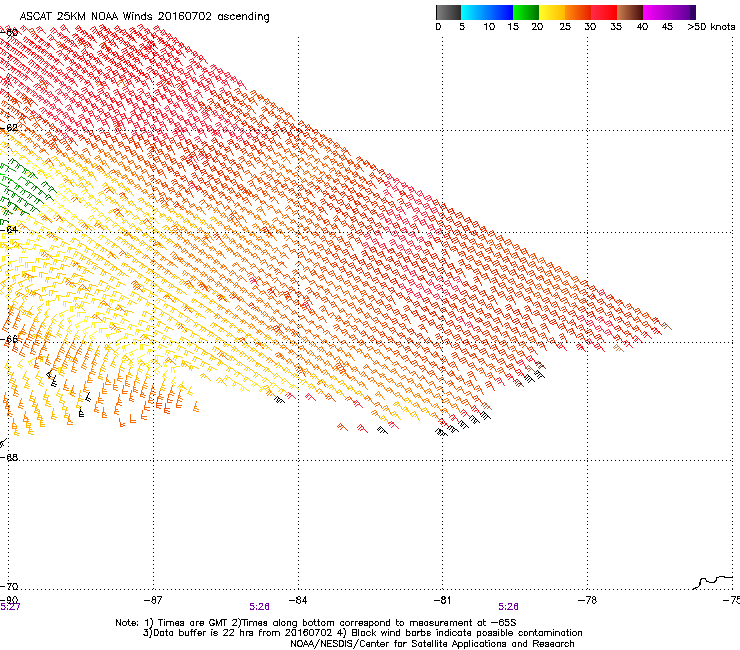Click the '20' label under the color scale

point(537,27)
